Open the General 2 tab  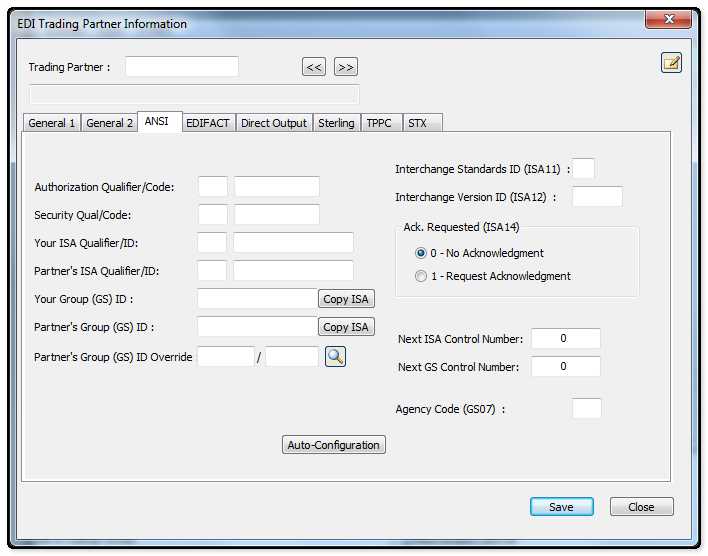pos(109,123)
